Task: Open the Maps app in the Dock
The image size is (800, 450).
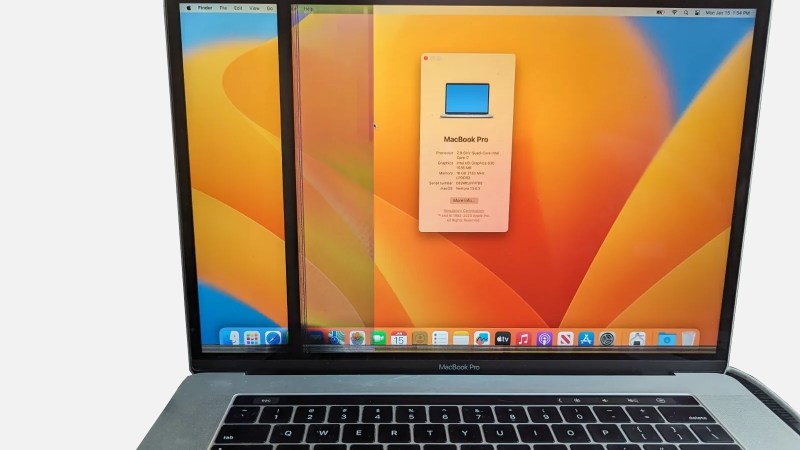Action: coord(336,338)
